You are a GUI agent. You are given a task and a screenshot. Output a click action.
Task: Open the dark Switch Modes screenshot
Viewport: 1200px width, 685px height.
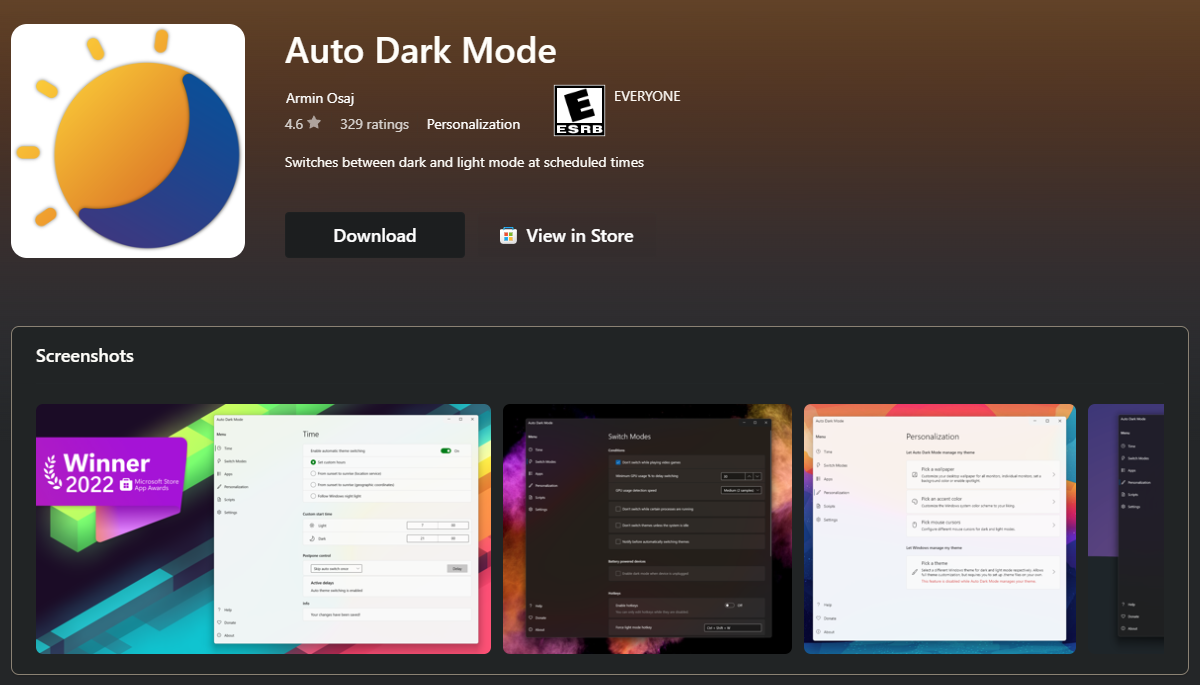(x=647, y=529)
